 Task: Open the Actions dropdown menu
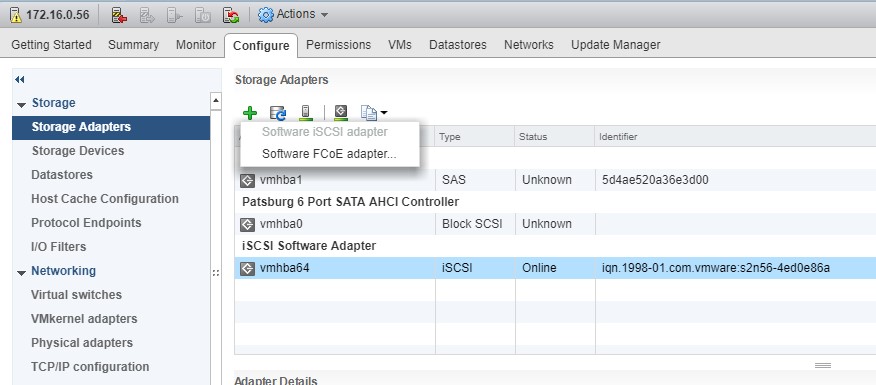tap(293, 15)
